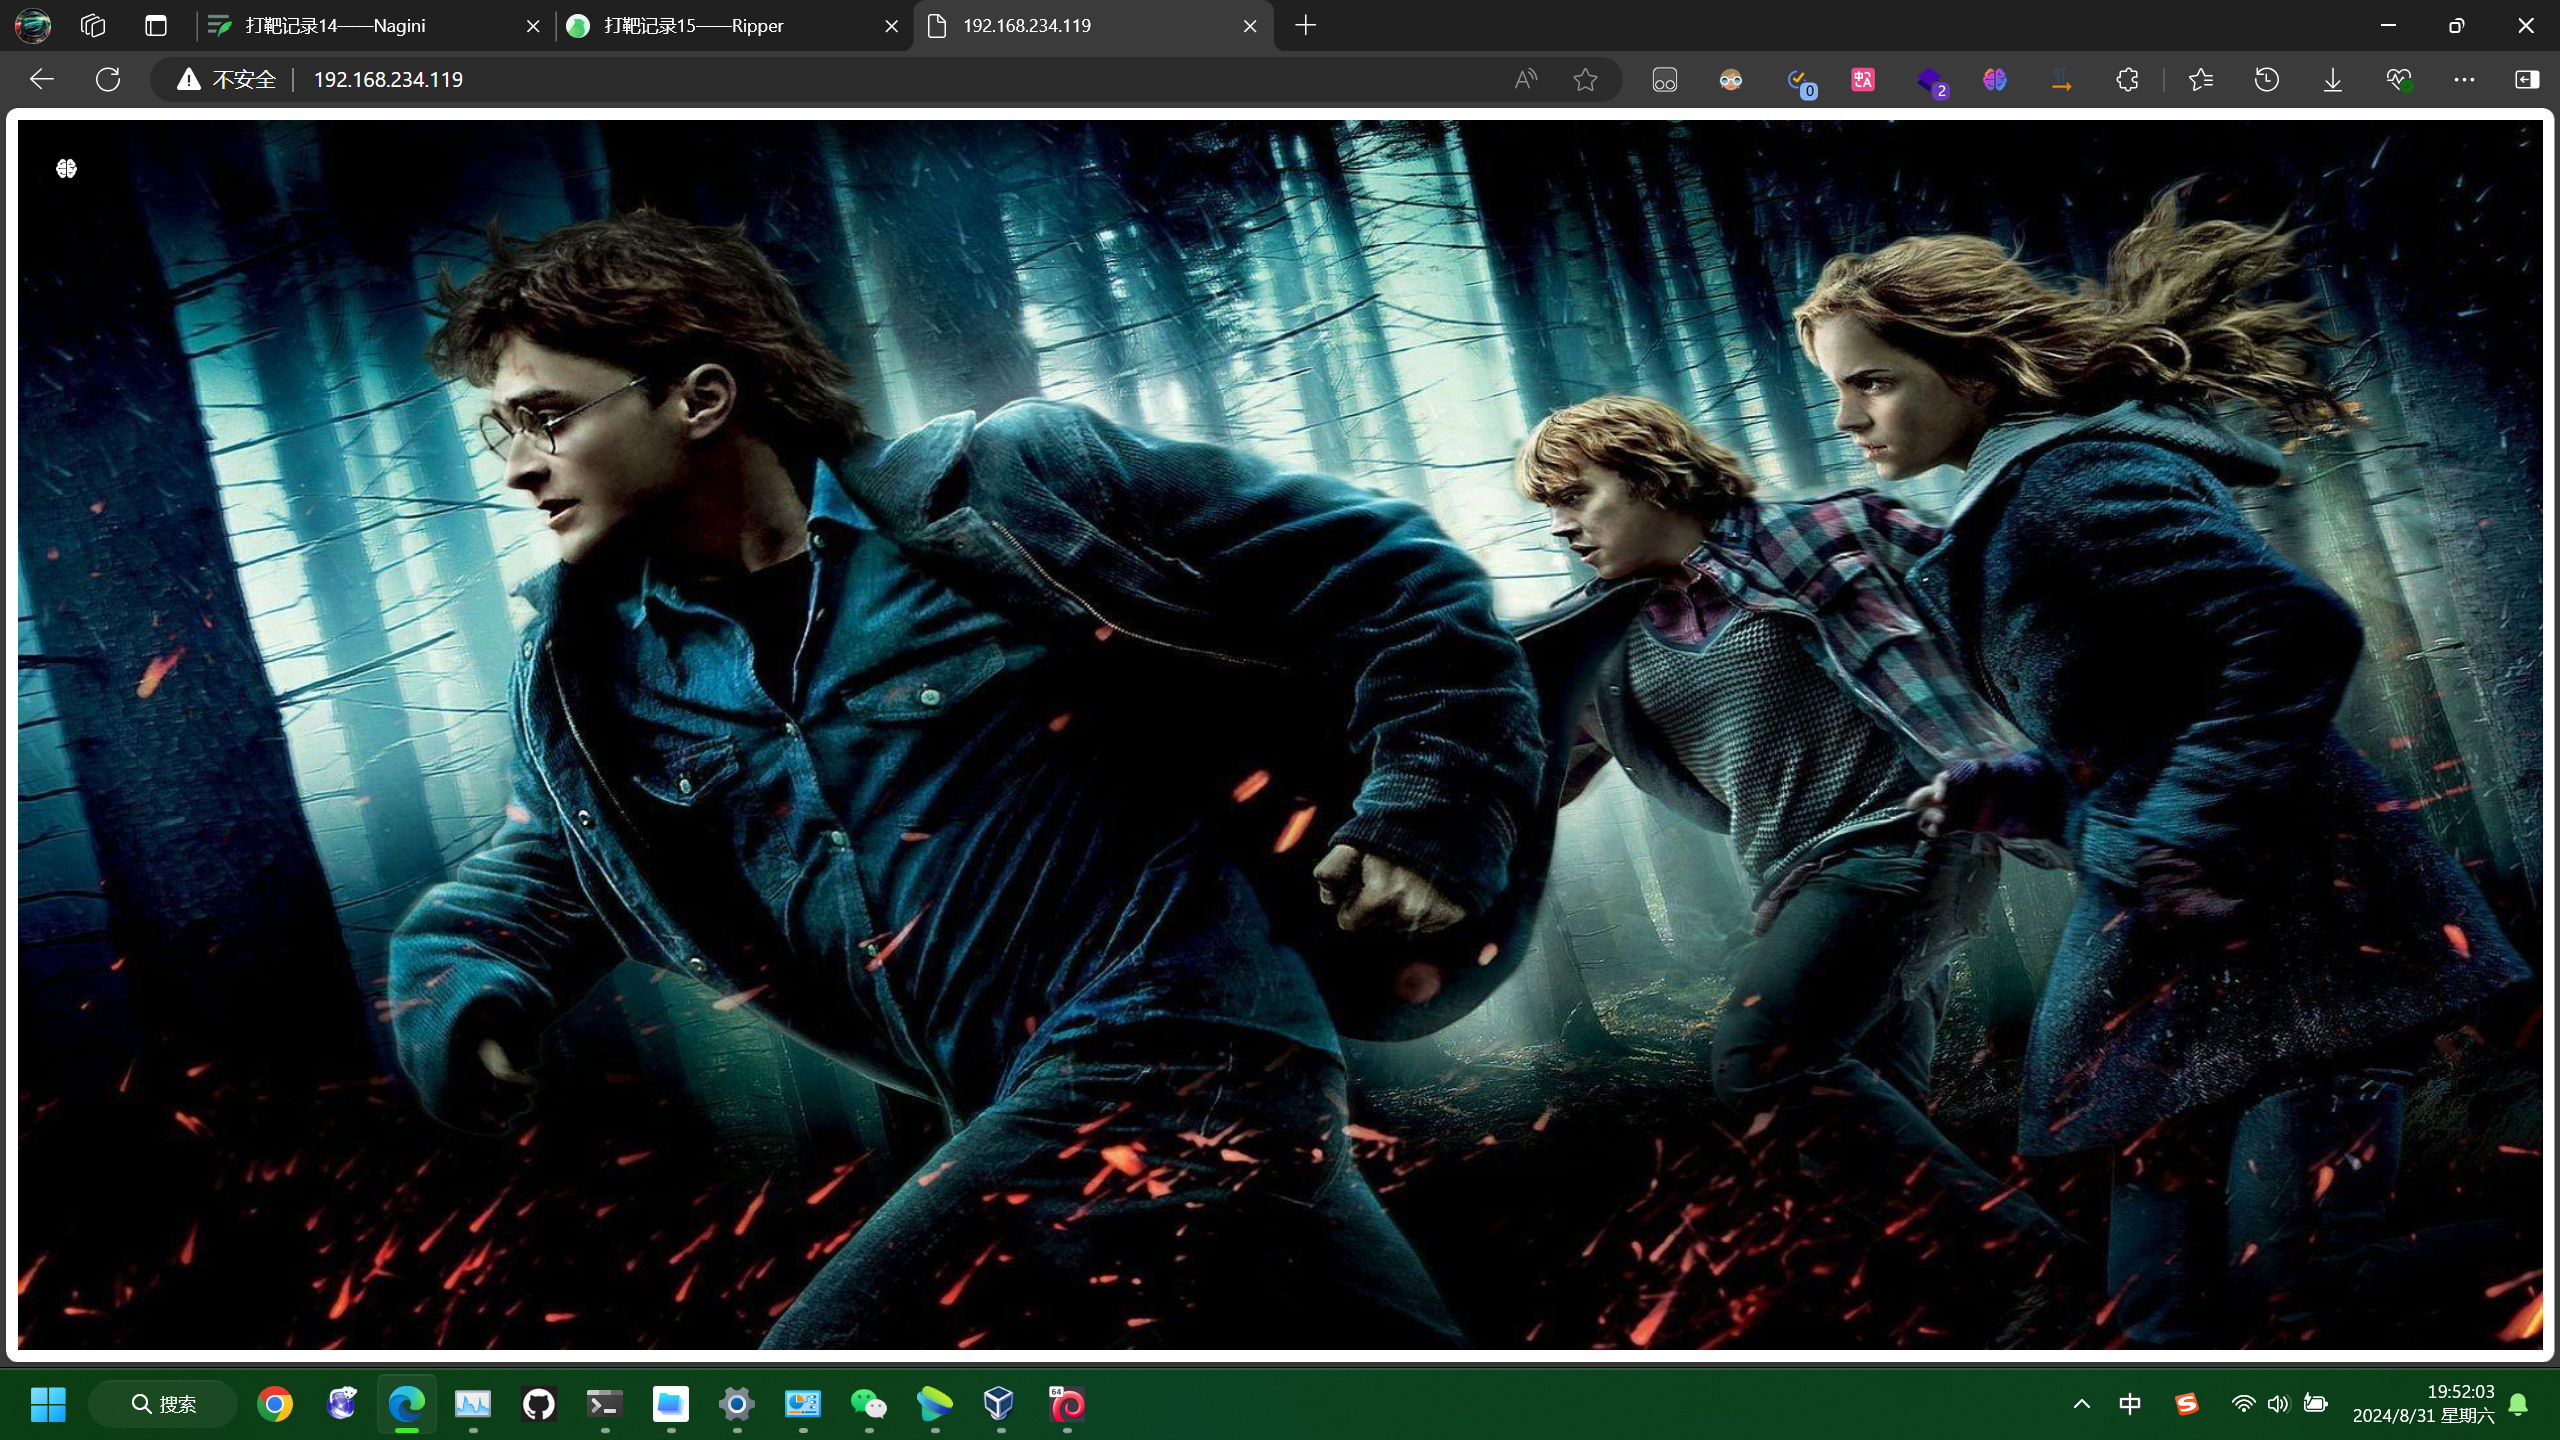Open WeChat from the taskbar
This screenshot has width=2560, height=1440.
point(869,1404)
